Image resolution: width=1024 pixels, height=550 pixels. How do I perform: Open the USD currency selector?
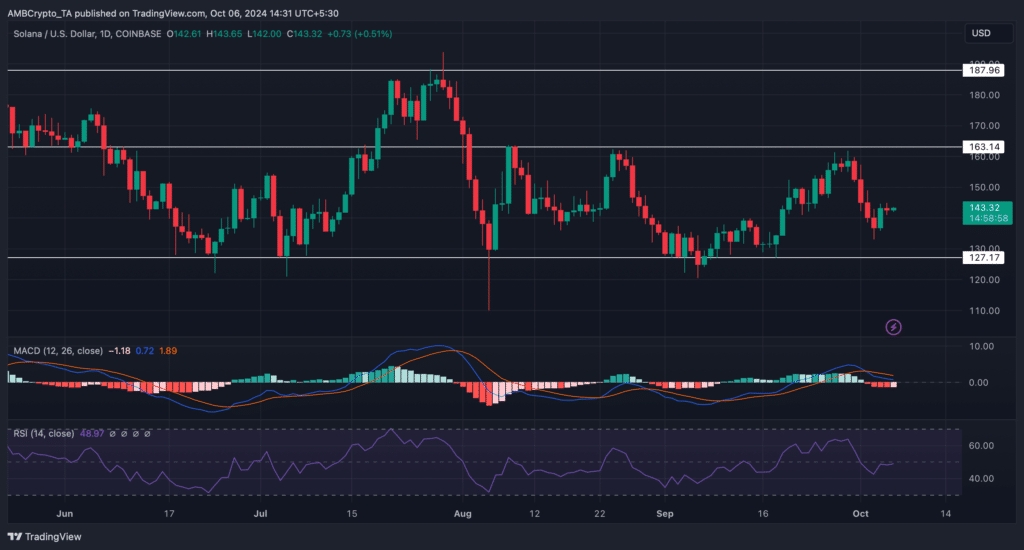tap(980, 34)
